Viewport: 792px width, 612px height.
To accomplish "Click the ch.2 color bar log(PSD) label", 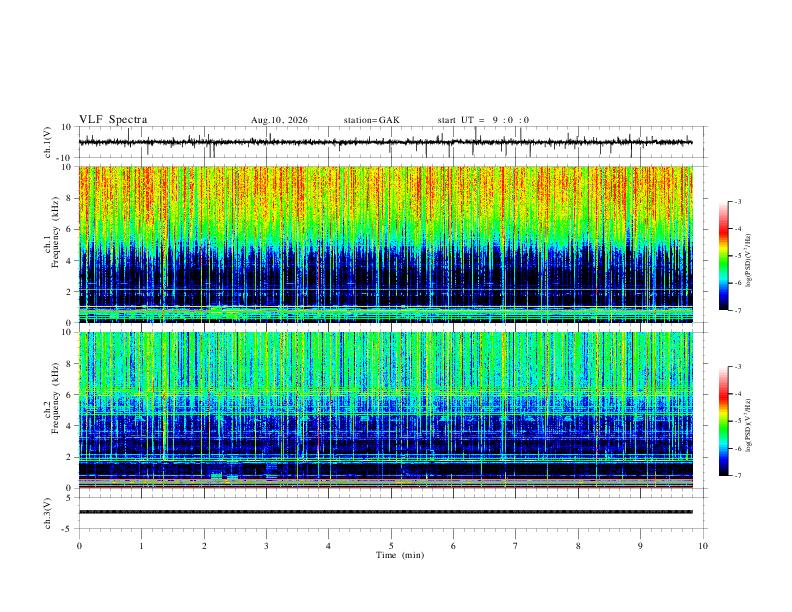I will pos(748,425).
